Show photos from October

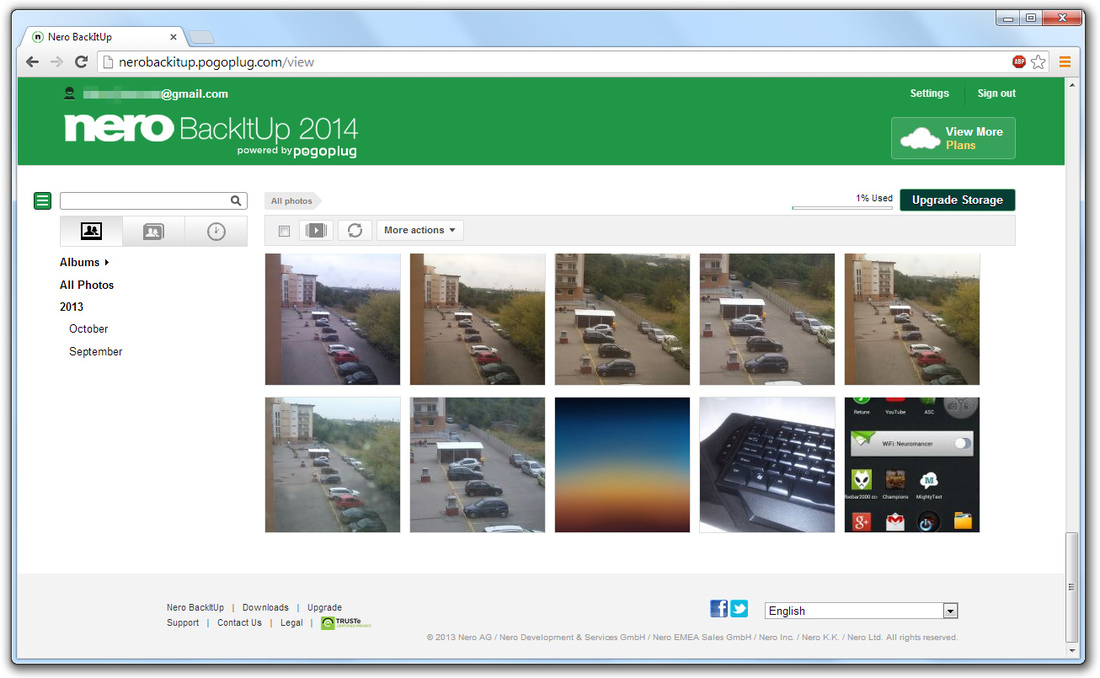[x=88, y=329]
